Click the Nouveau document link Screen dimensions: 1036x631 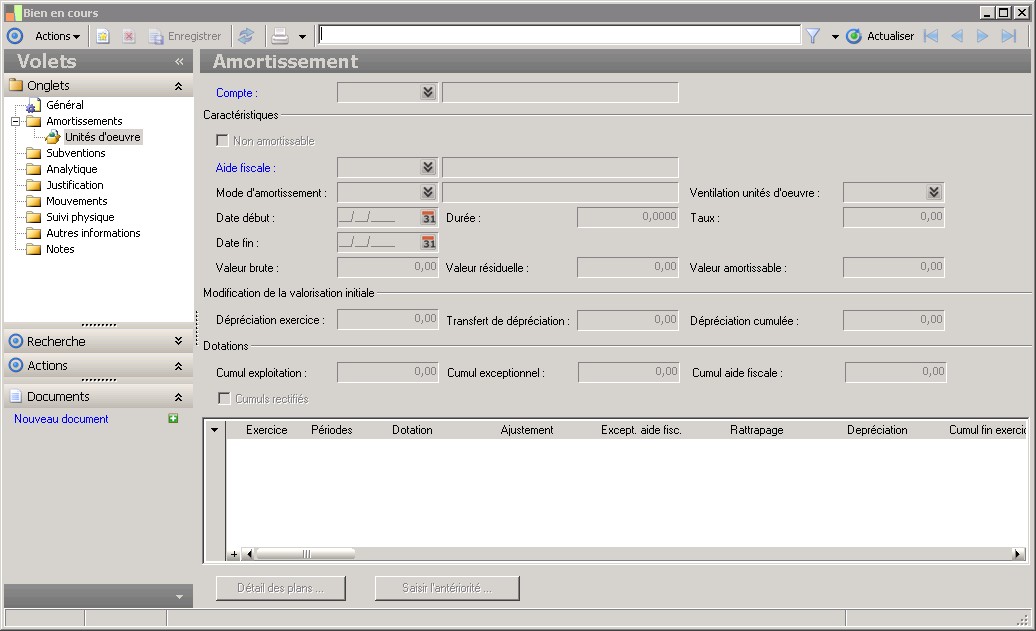[x=61, y=419]
